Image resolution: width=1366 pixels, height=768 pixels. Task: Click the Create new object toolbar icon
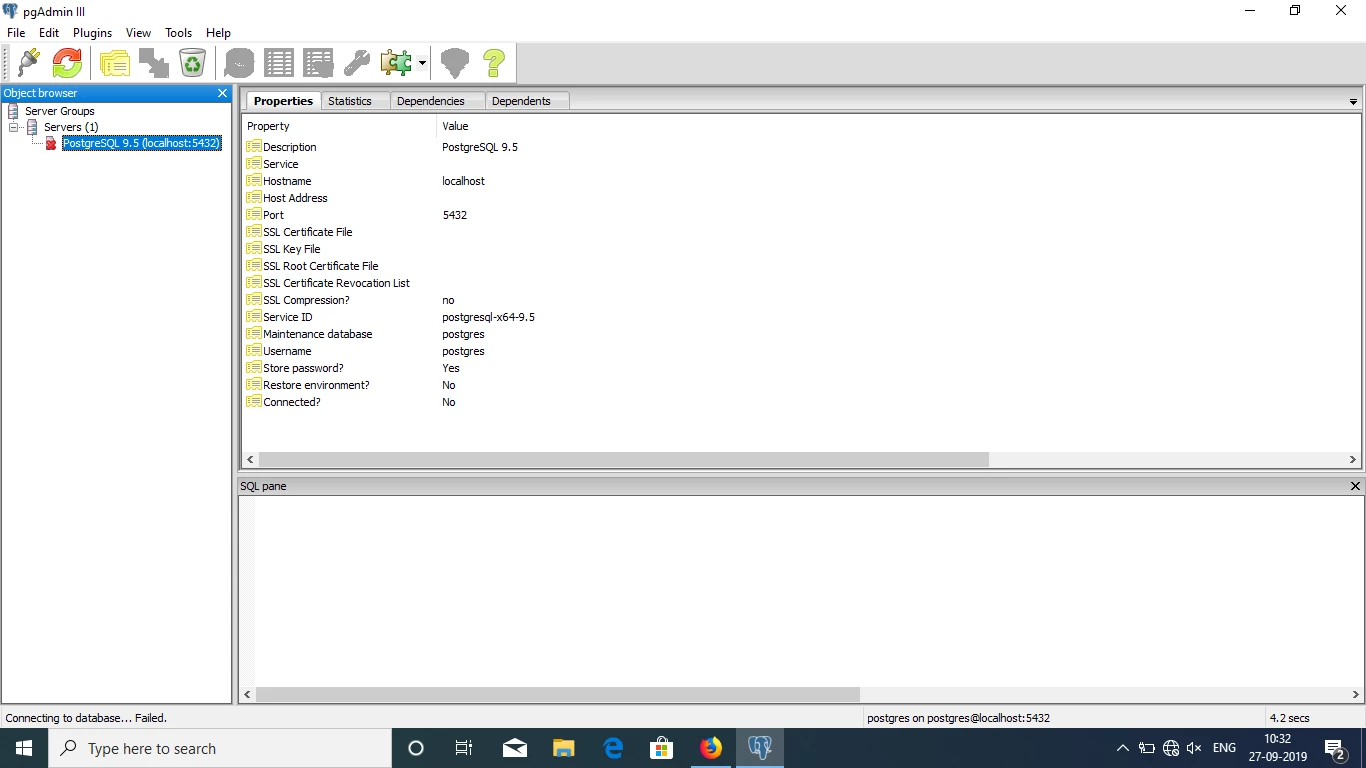tap(153, 63)
